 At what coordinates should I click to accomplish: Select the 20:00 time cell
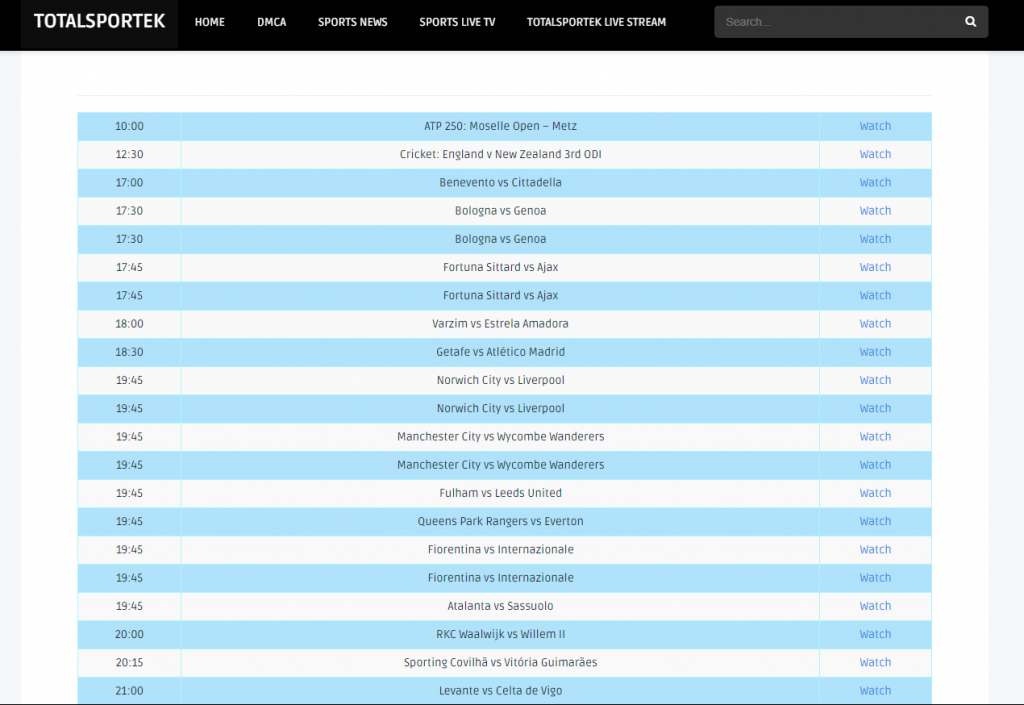tap(129, 634)
